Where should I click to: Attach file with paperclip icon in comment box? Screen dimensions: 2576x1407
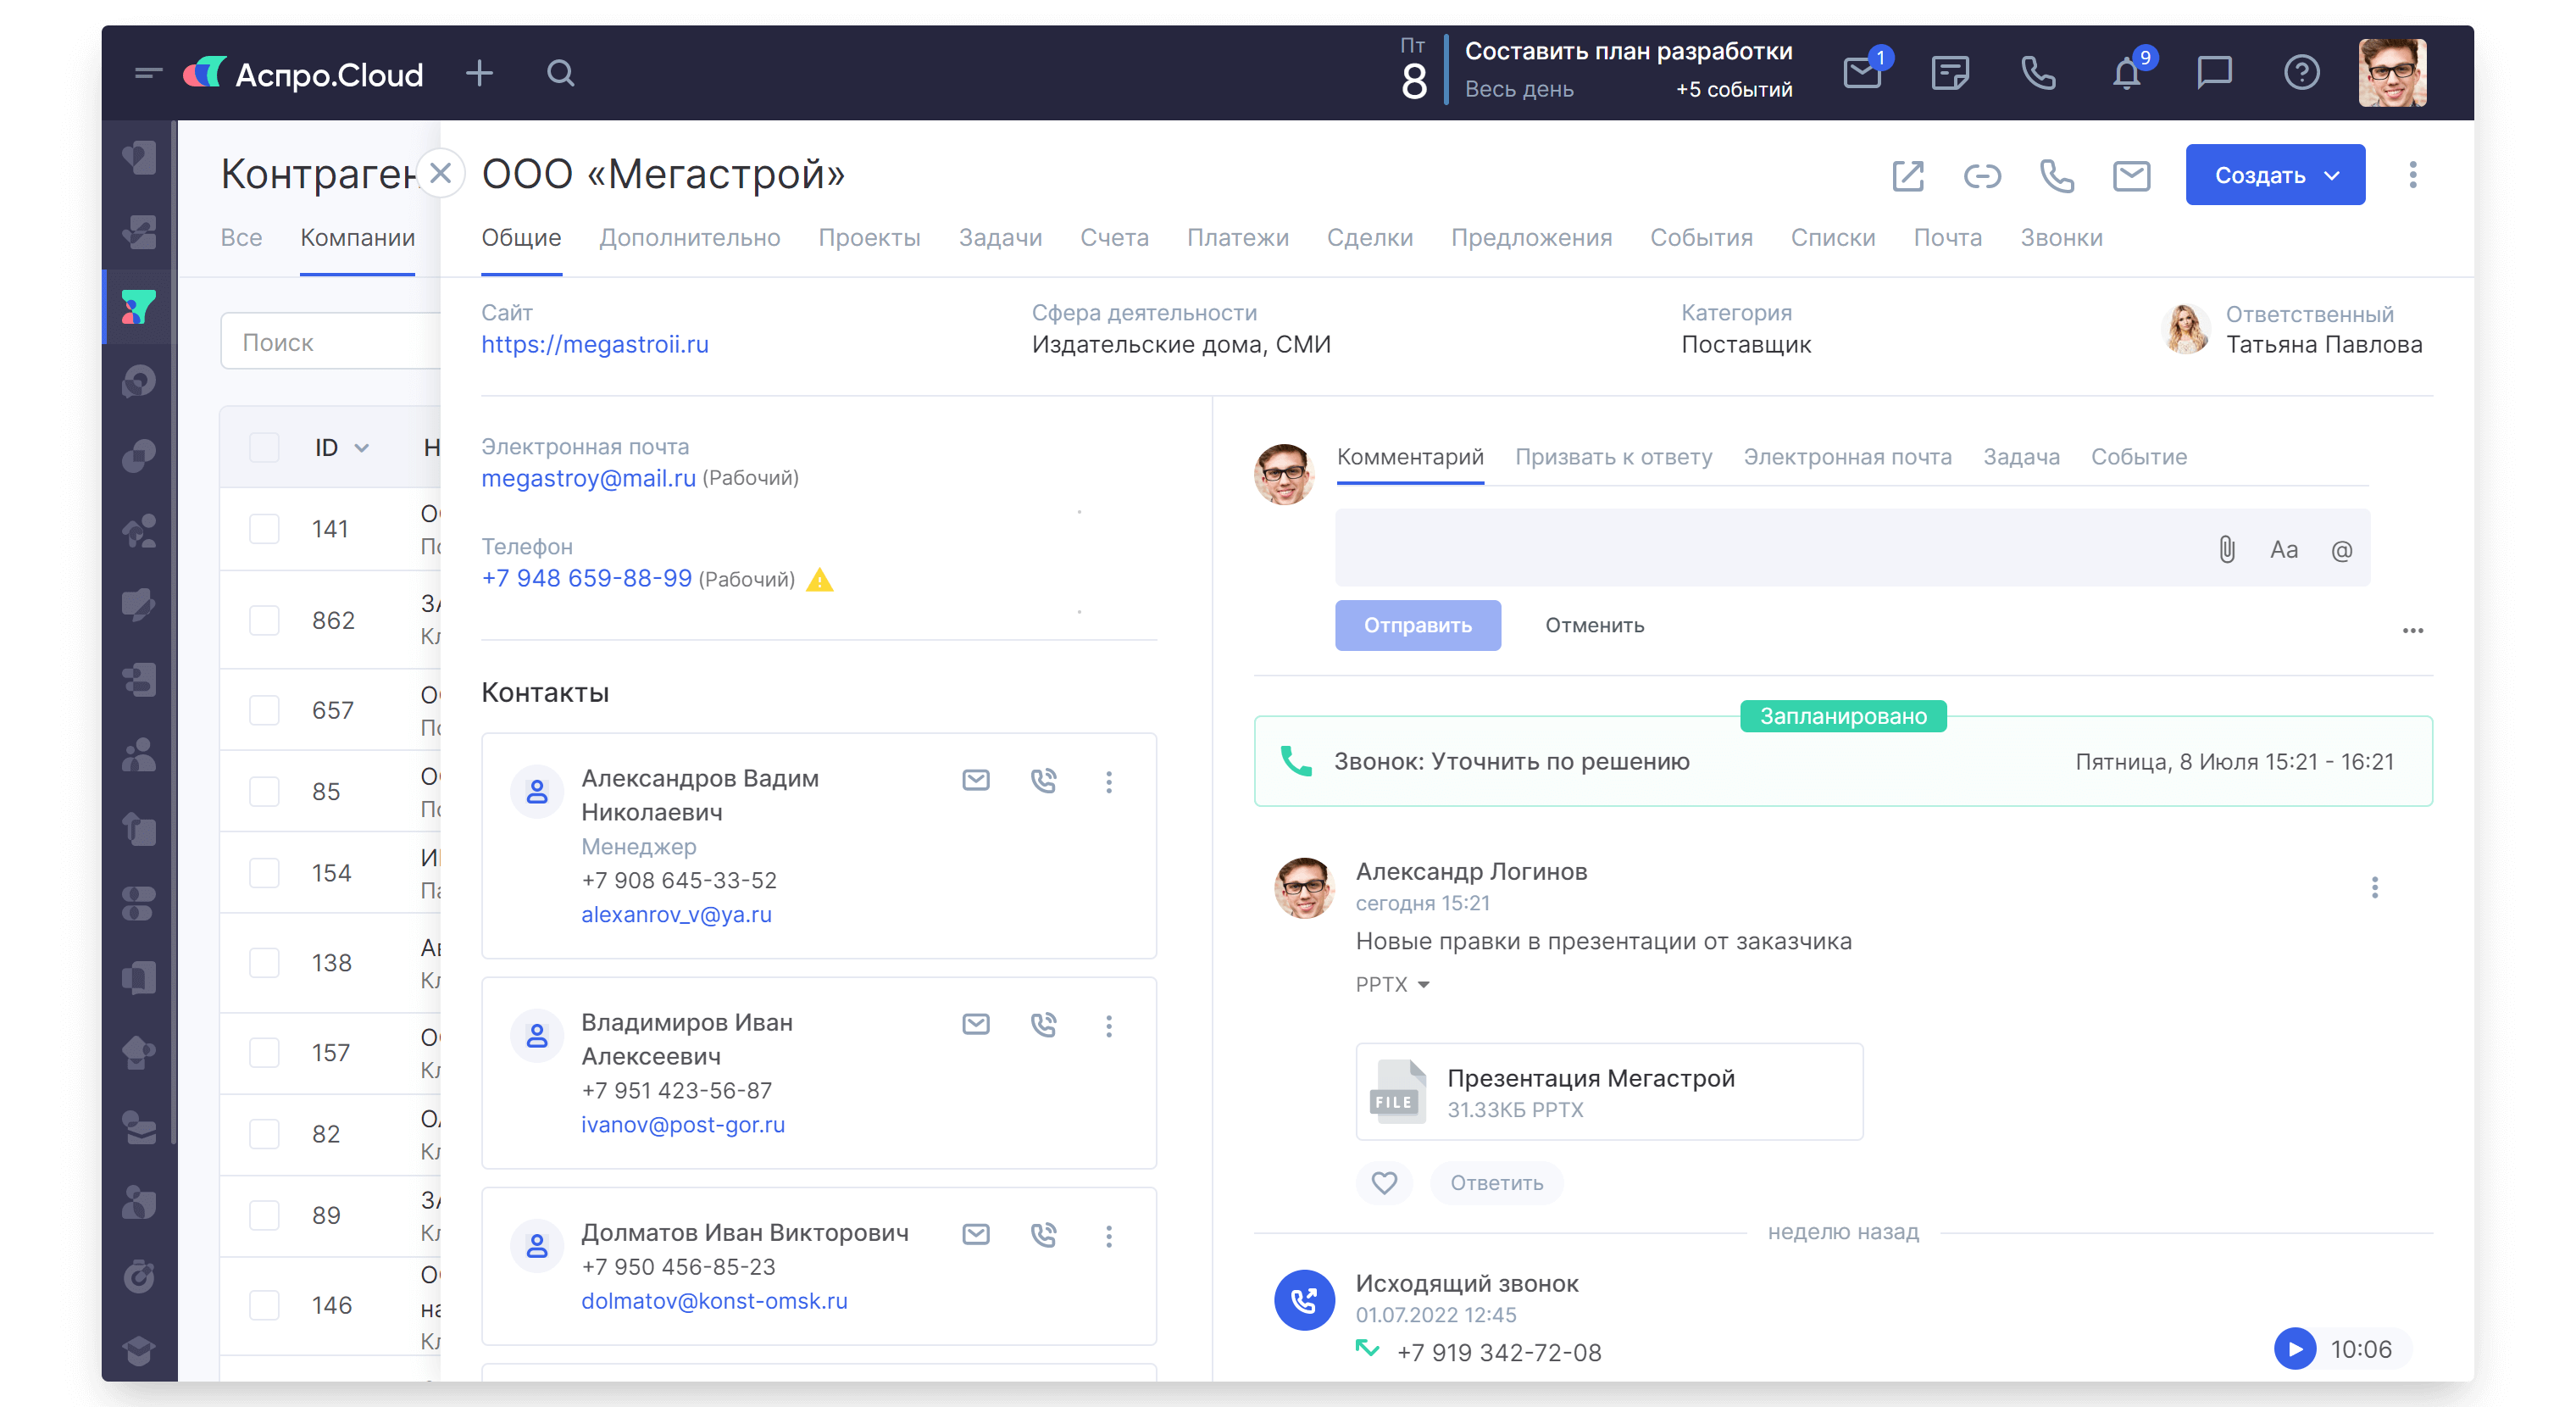[x=2226, y=549]
